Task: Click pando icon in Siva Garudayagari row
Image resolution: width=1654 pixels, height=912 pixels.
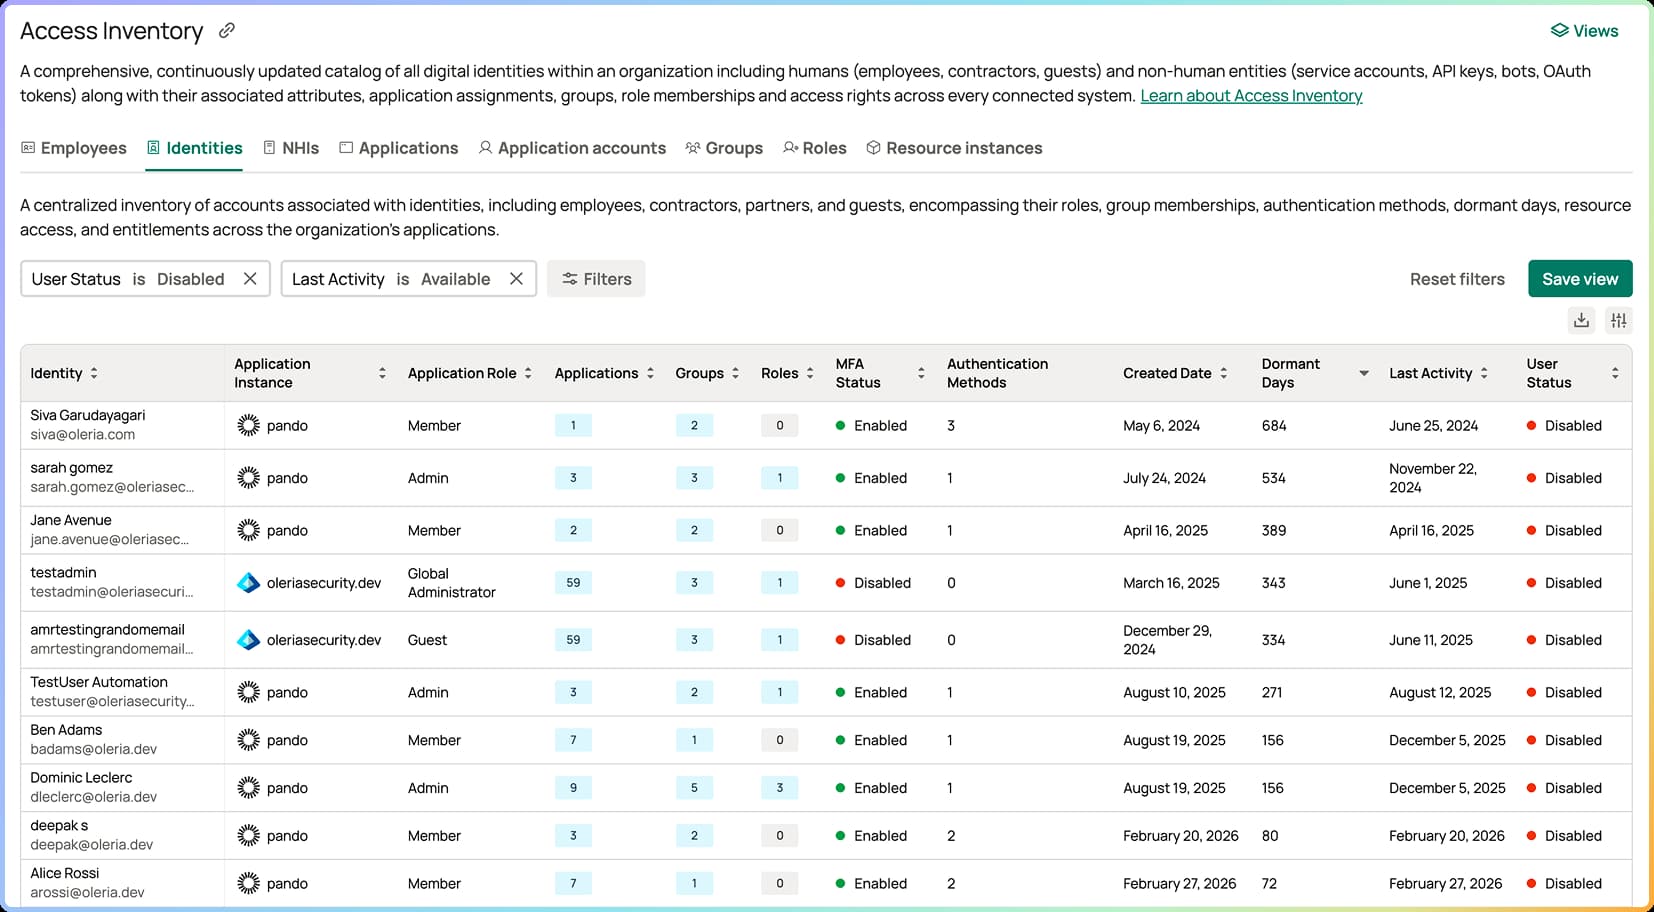Action: (248, 426)
